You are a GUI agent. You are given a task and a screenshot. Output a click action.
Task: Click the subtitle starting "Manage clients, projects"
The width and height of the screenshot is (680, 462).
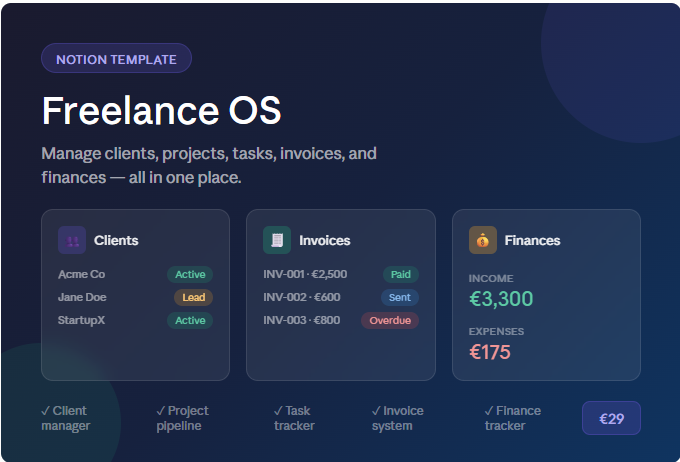(209, 165)
